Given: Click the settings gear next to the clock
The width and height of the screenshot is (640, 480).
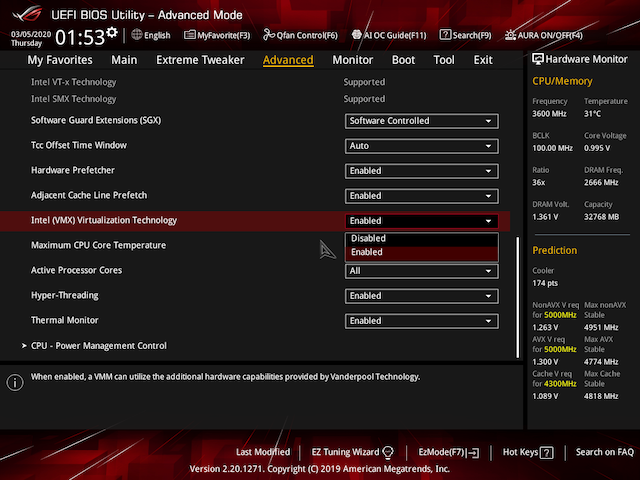Looking at the screenshot, I should coord(112,32).
